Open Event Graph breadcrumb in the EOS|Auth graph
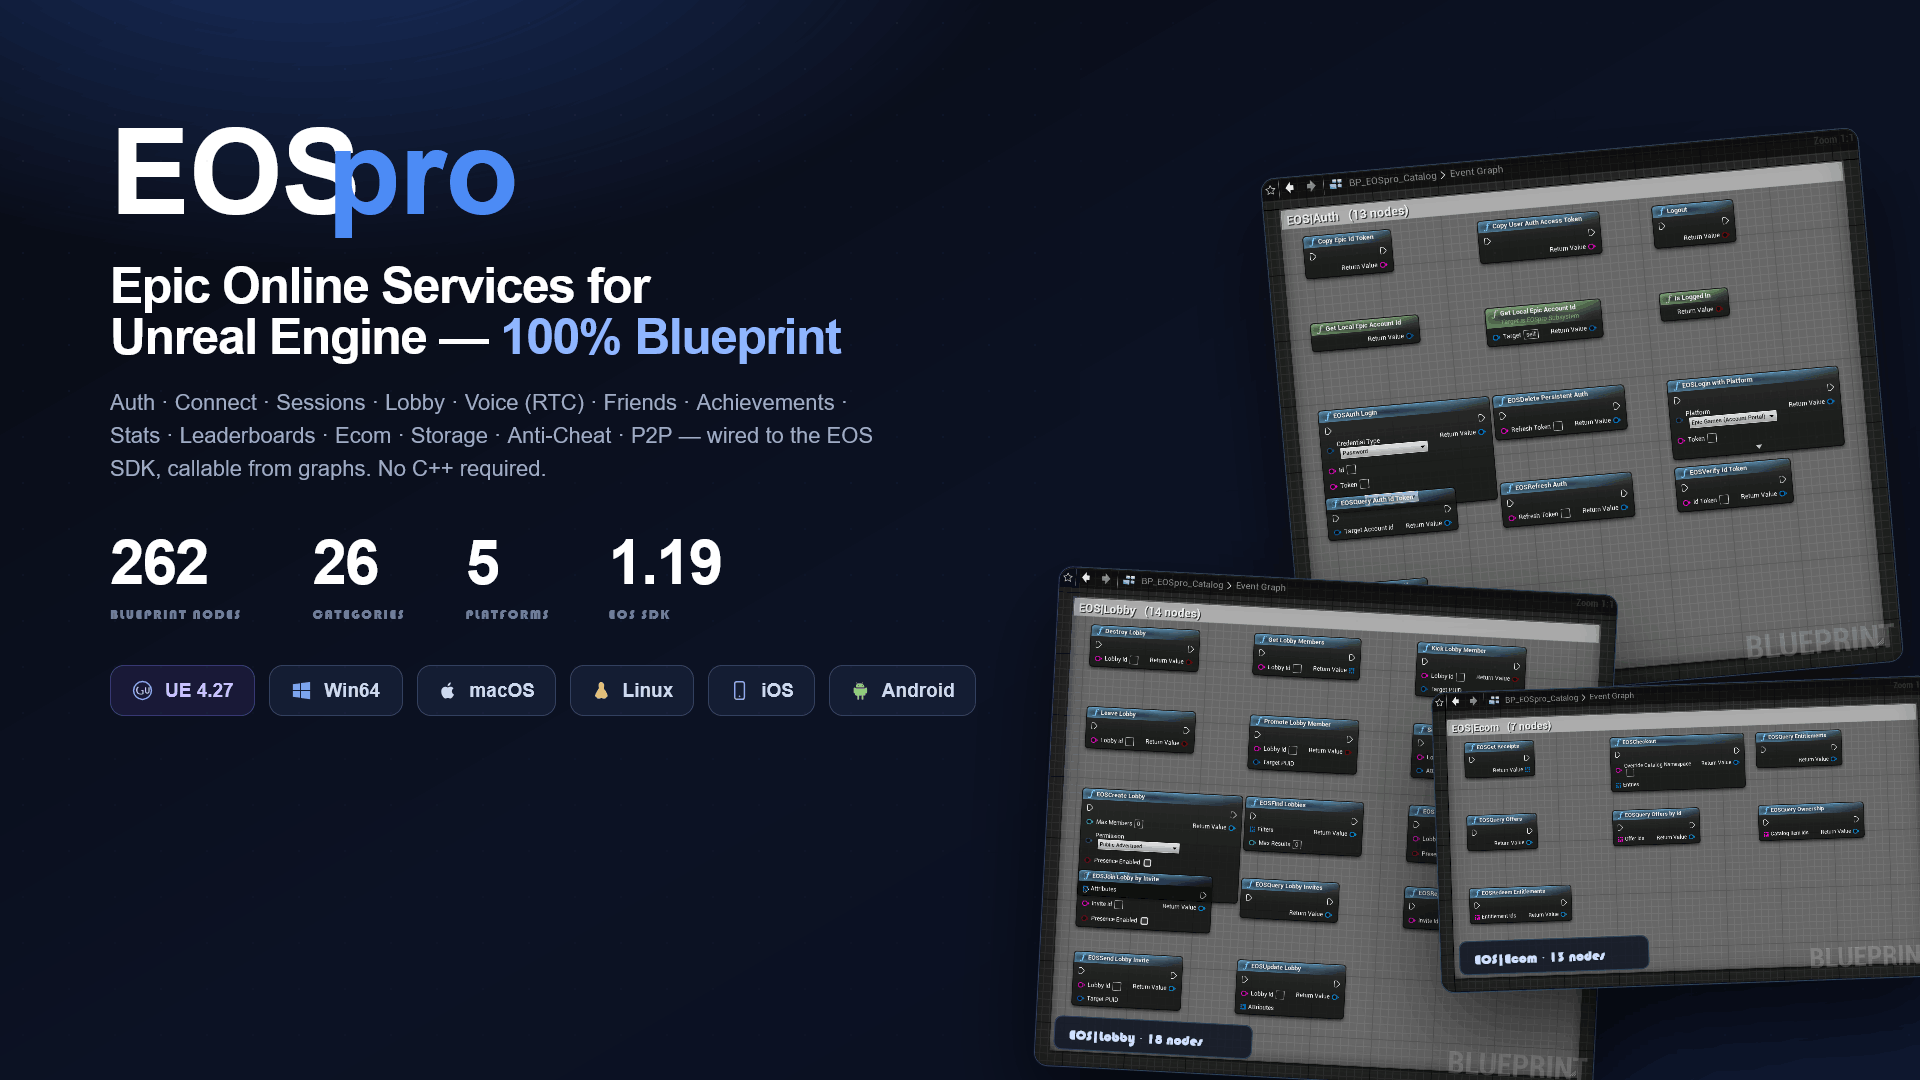 [1476, 171]
